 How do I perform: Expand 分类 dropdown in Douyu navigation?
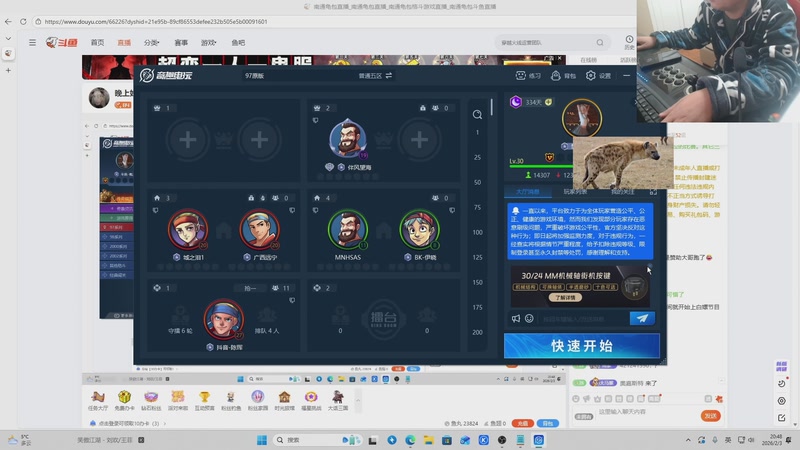coord(151,43)
